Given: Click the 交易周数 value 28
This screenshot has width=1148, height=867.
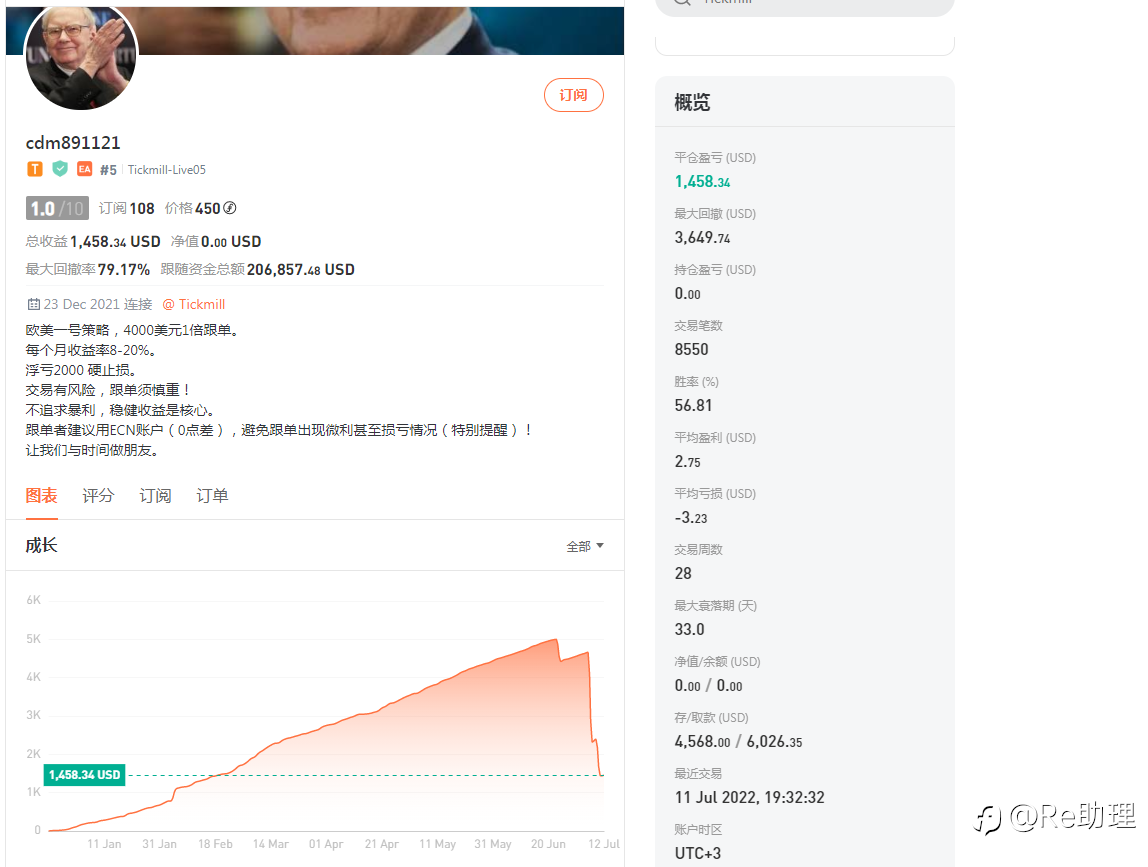Looking at the screenshot, I should 682,573.
